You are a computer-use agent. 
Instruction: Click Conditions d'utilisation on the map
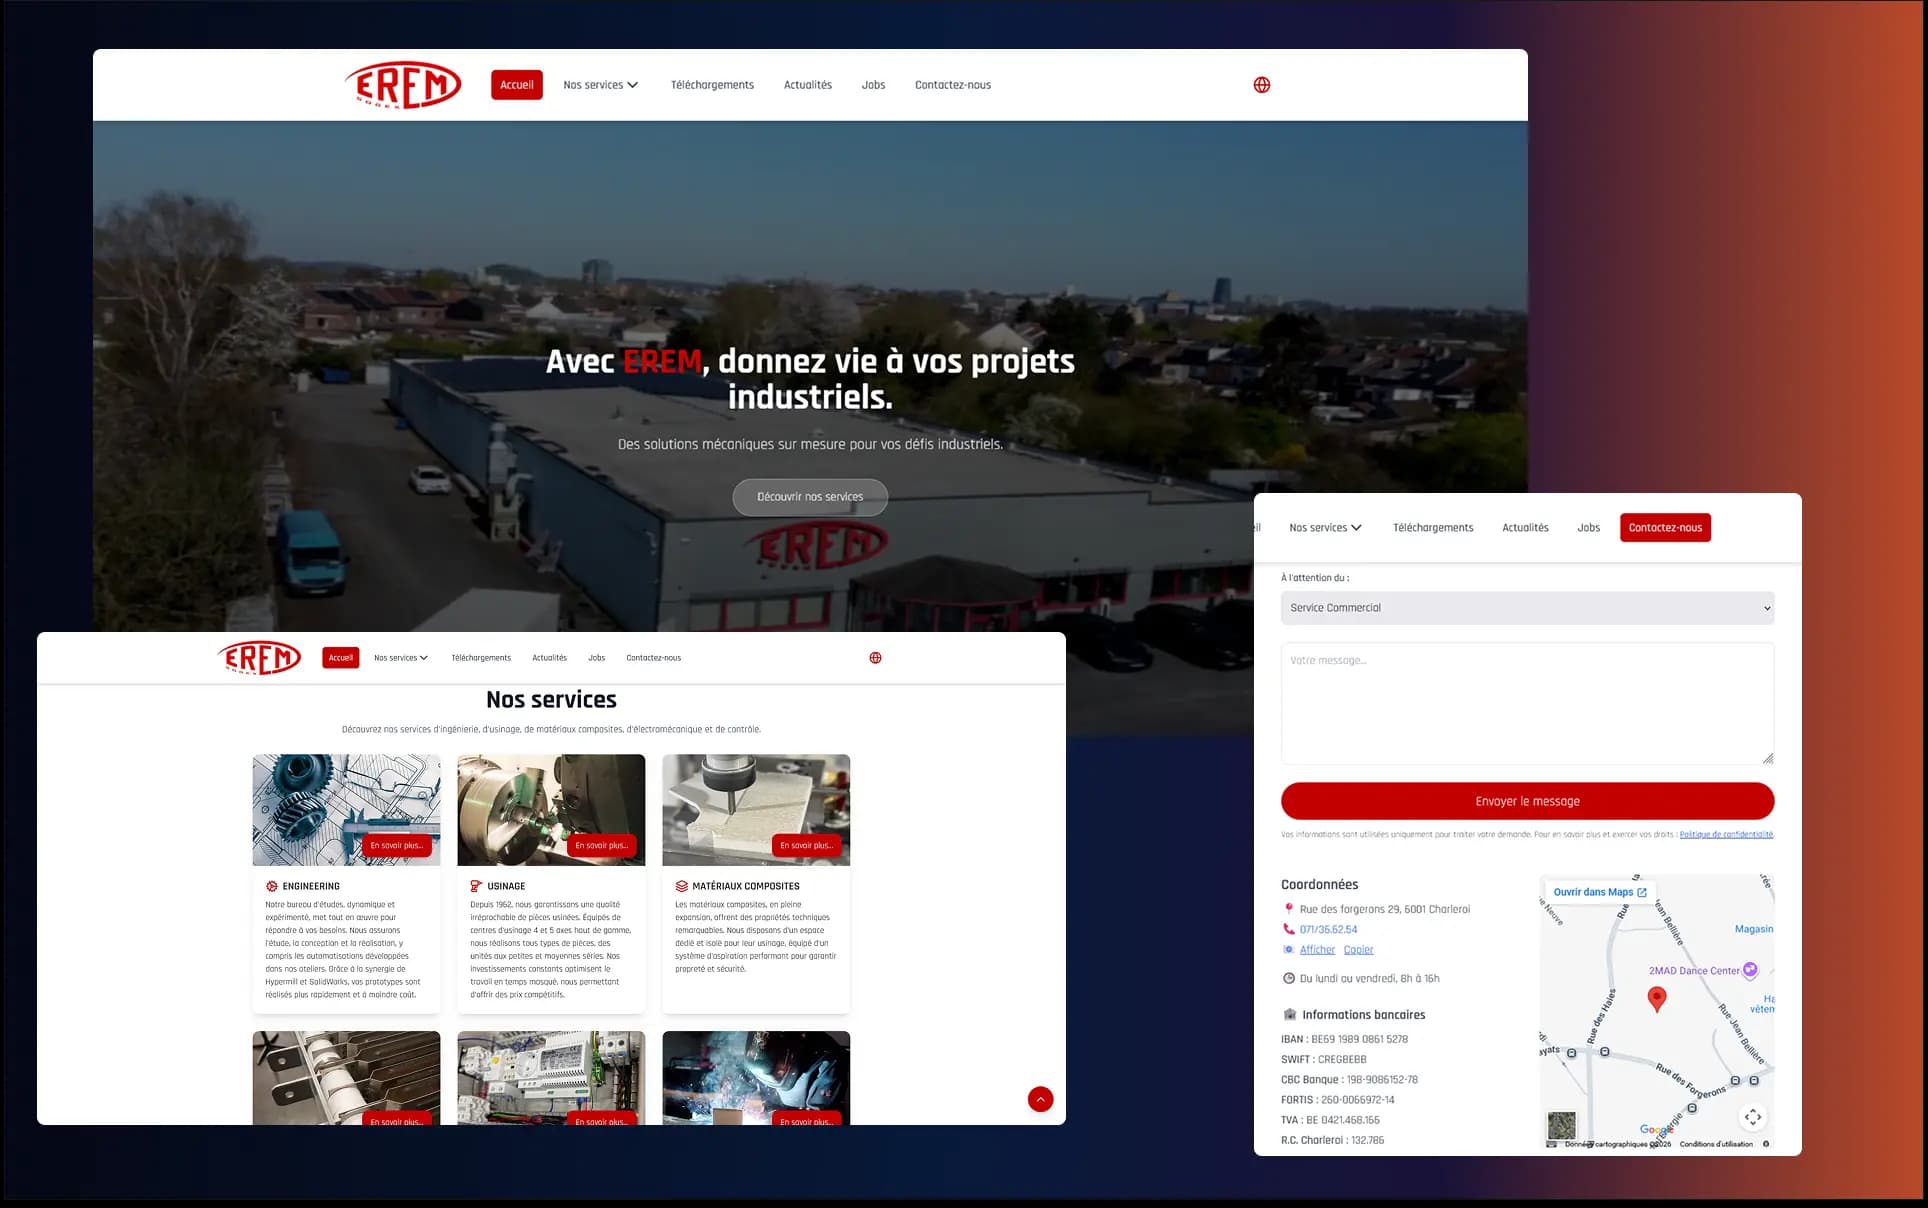[x=1716, y=1144]
